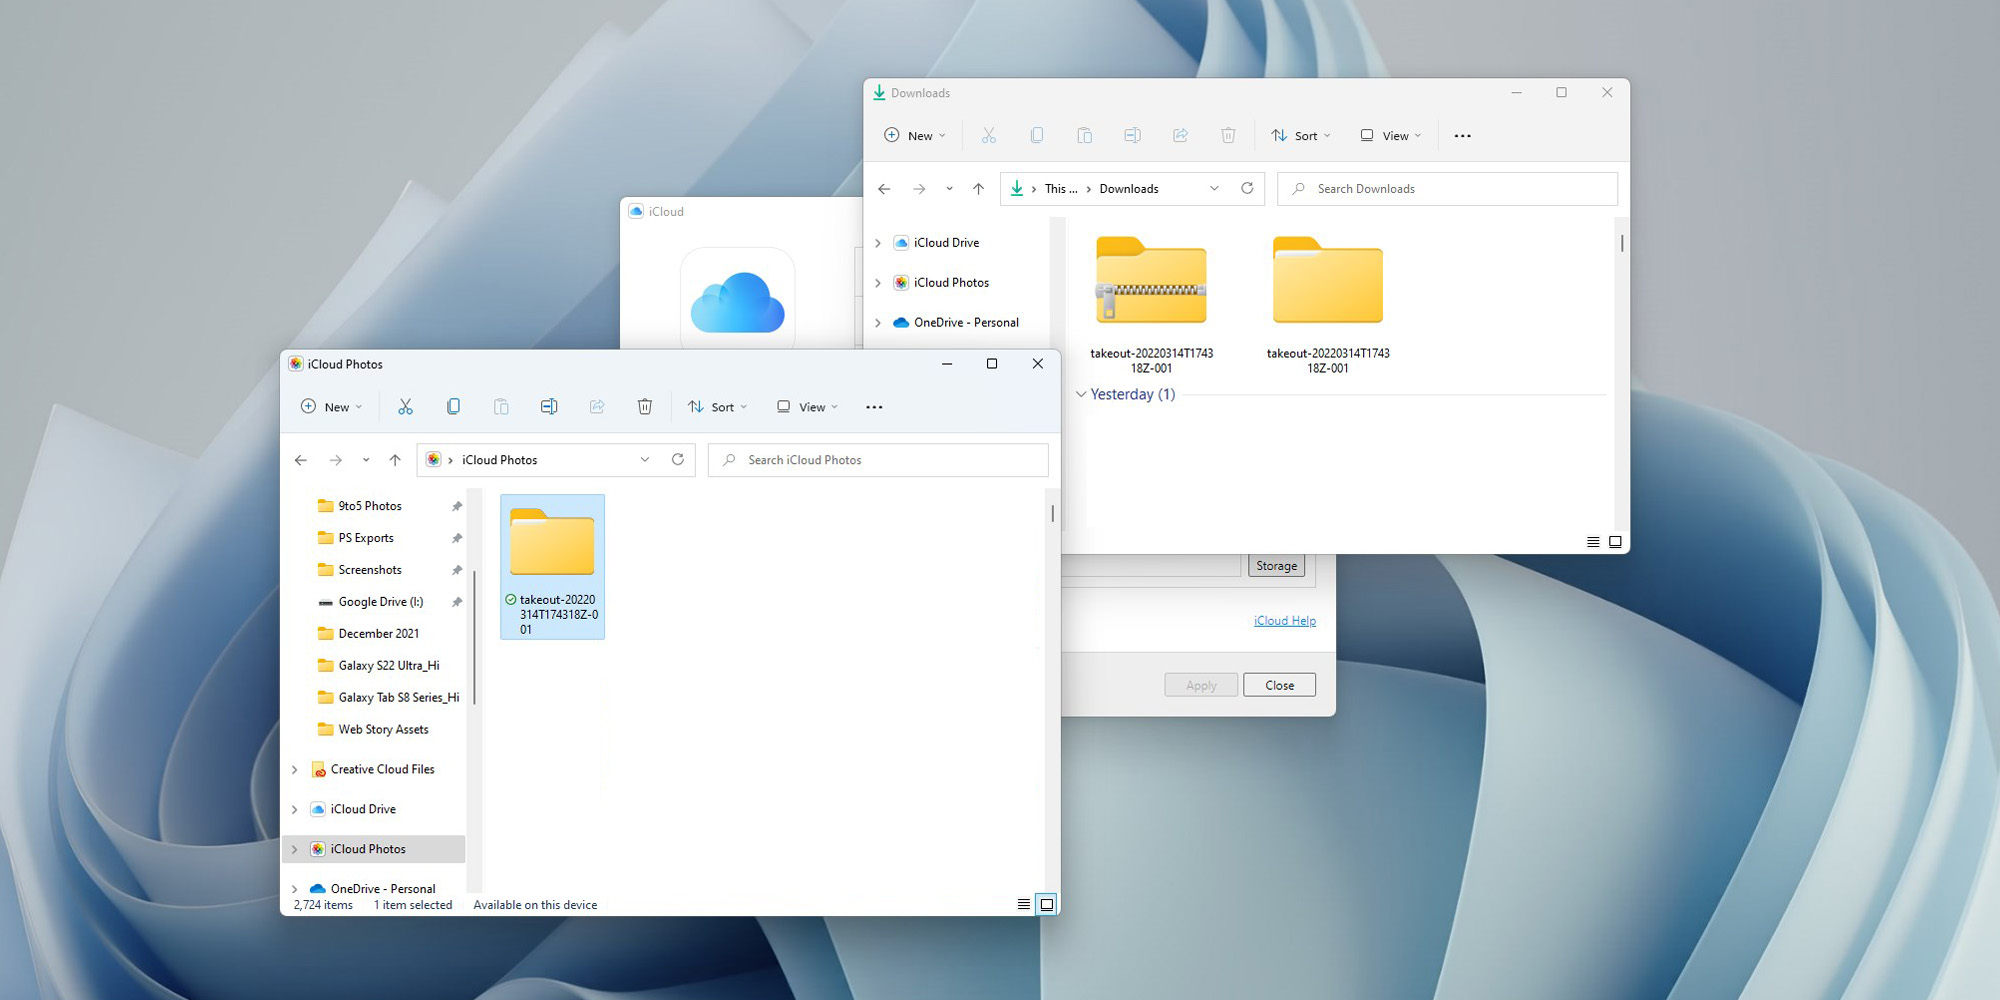The width and height of the screenshot is (2000, 1000).
Task: Delete the selected folder using the trash icon
Action: click(x=645, y=407)
